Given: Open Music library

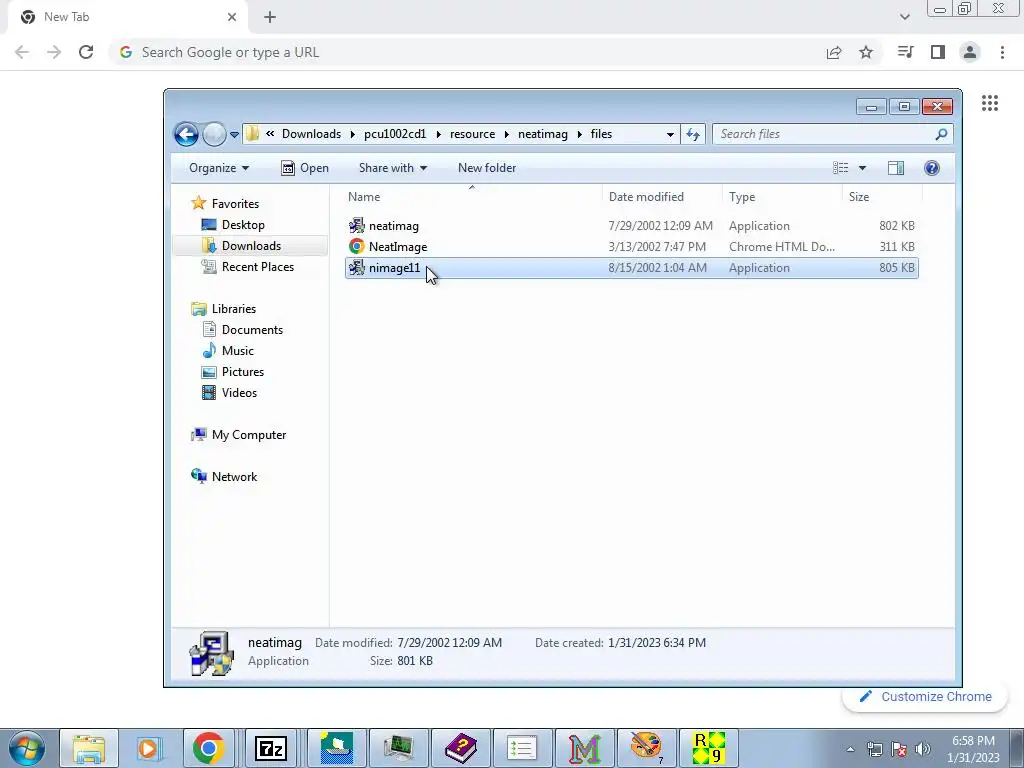Looking at the screenshot, I should click(x=228, y=351).
